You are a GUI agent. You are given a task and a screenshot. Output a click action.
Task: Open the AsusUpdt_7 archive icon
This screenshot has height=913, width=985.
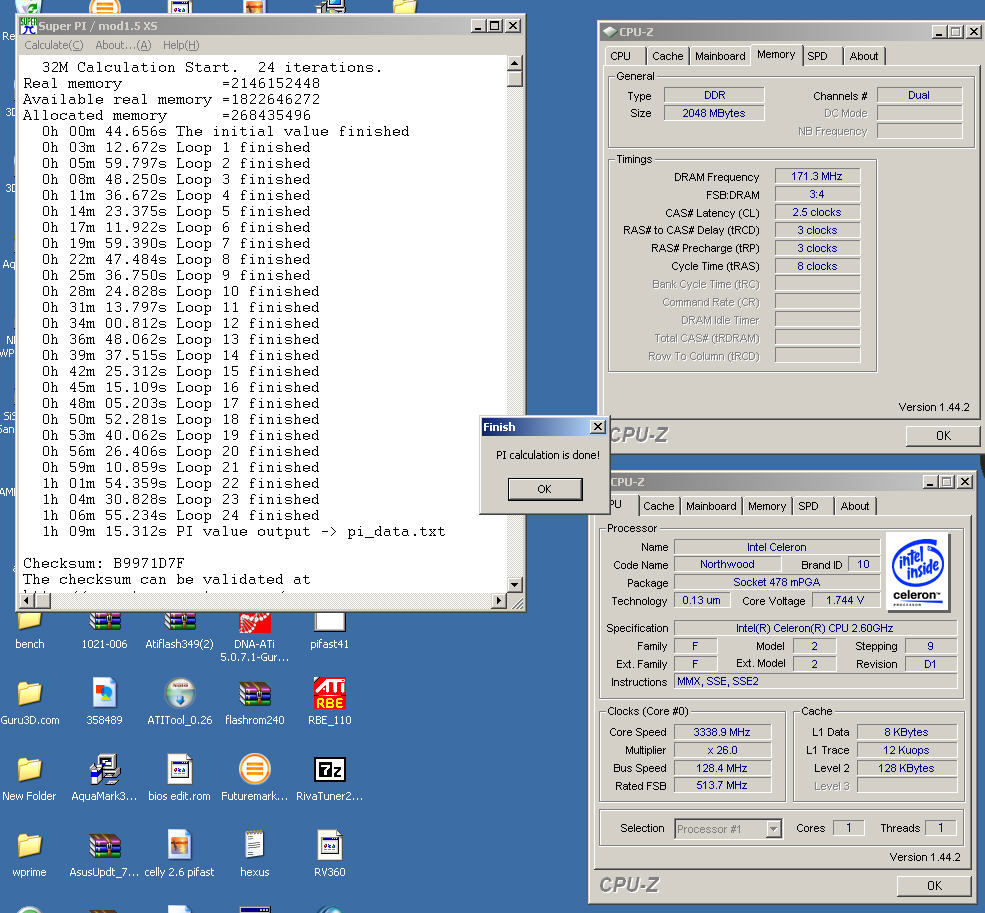click(104, 846)
